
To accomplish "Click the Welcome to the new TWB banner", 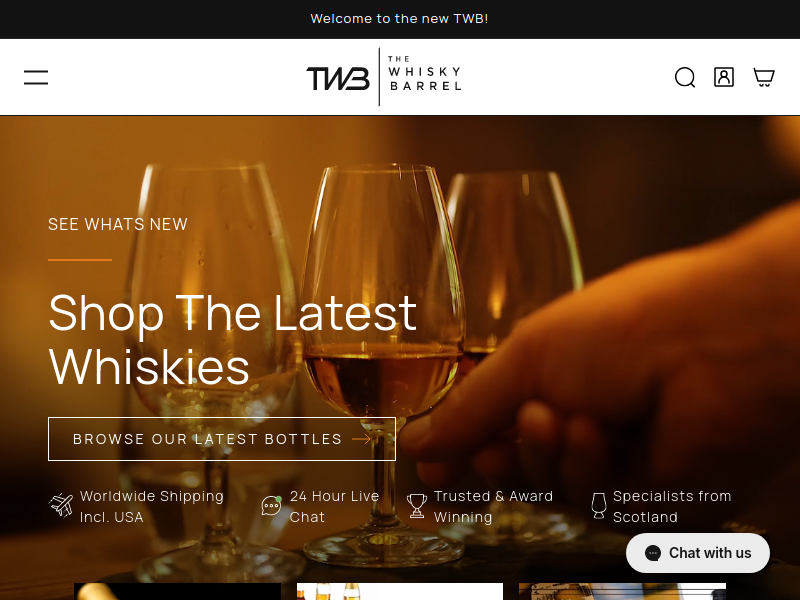I will point(399,19).
